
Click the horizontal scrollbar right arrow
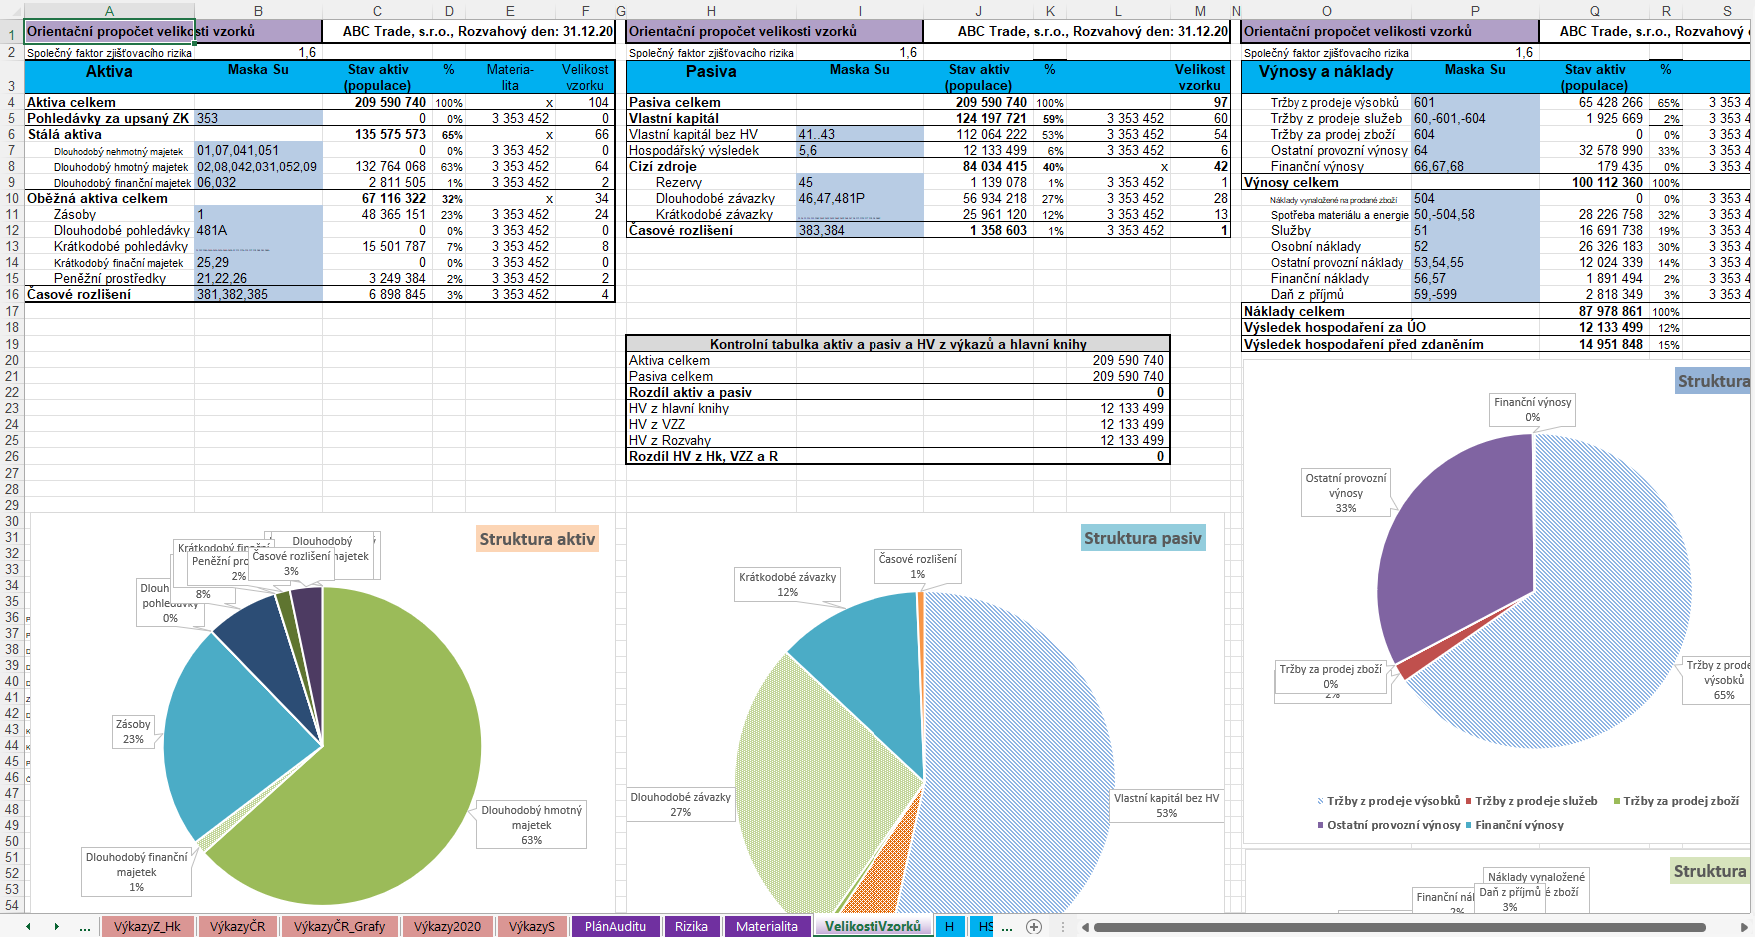1742,927
